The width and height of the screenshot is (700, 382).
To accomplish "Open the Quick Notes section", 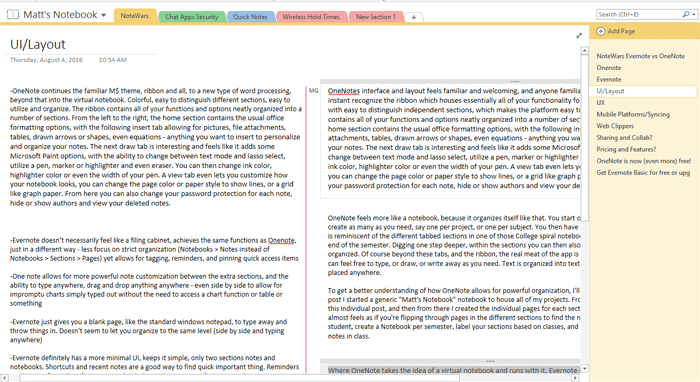I will [250, 17].
